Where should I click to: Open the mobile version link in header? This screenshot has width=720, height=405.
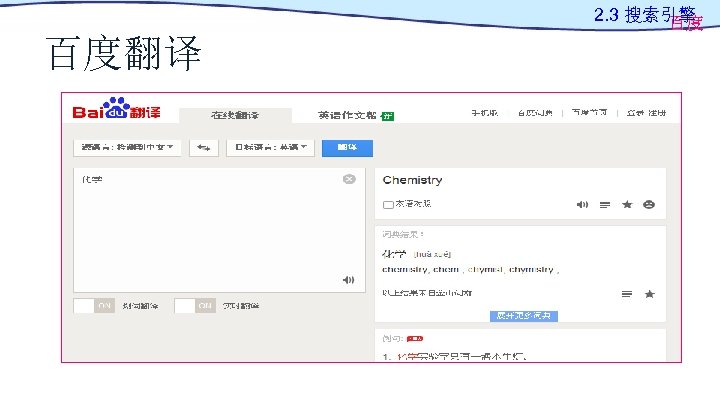click(484, 112)
